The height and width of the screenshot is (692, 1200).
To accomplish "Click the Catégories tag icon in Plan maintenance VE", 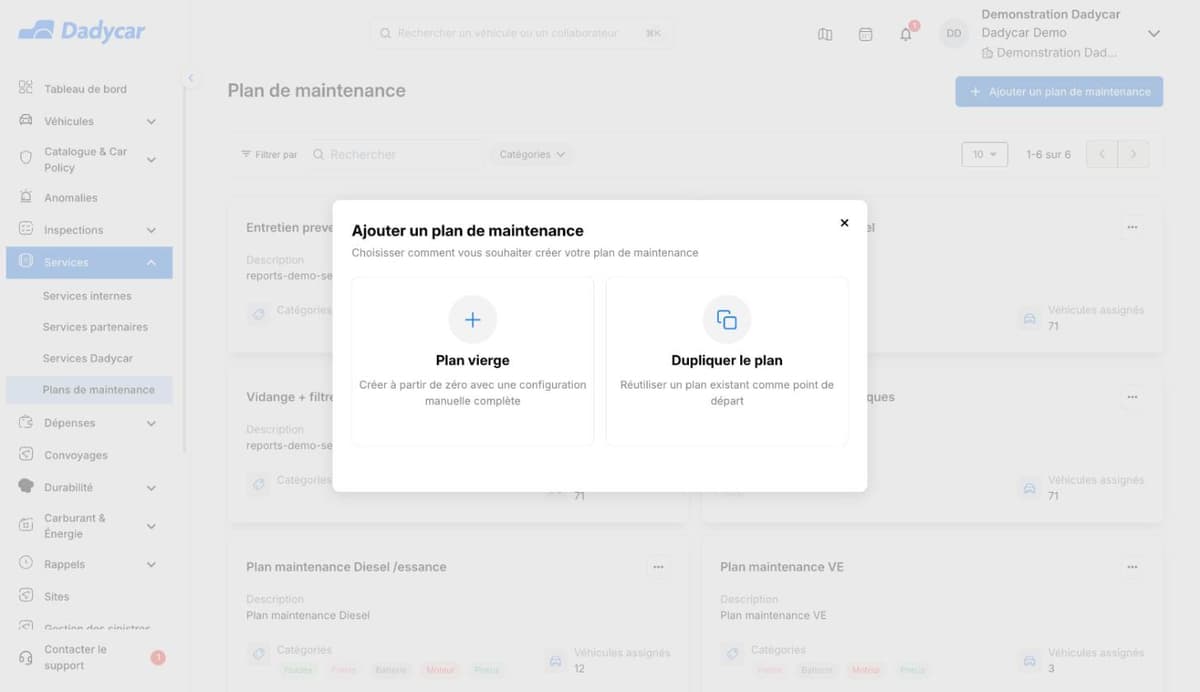I will click(x=732, y=653).
